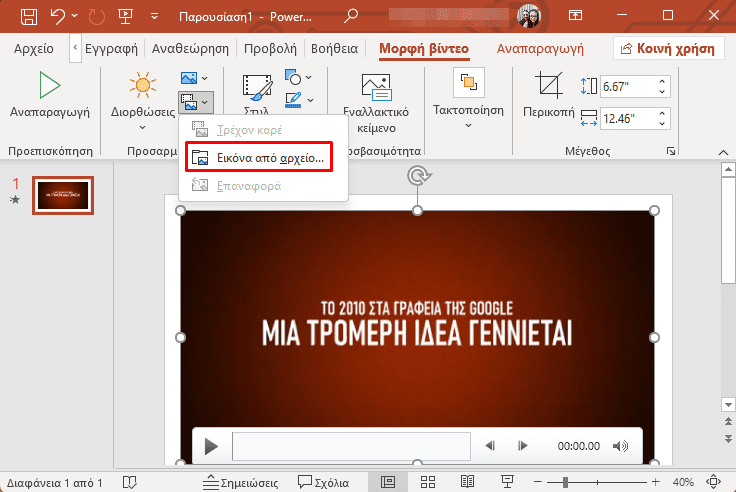
Task: Click the disabled Επαναφορά menu entry
Action: coord(263,186)
